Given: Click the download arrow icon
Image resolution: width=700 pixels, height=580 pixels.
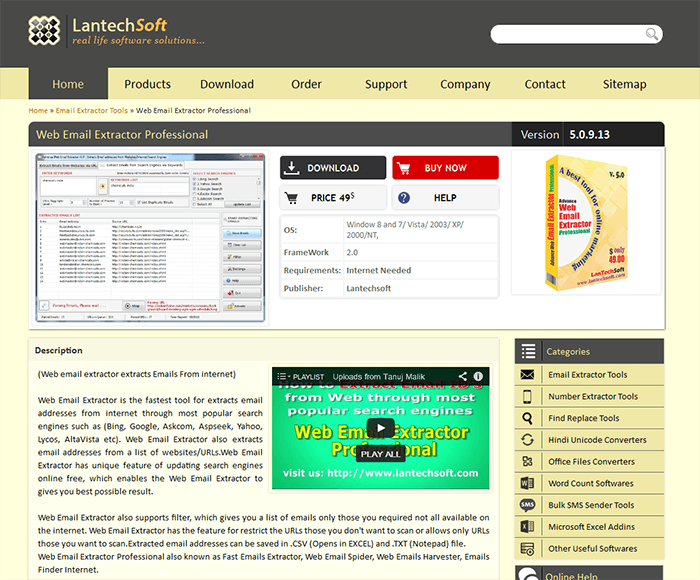Looking at the screenshot, I should tap(292, 168).
